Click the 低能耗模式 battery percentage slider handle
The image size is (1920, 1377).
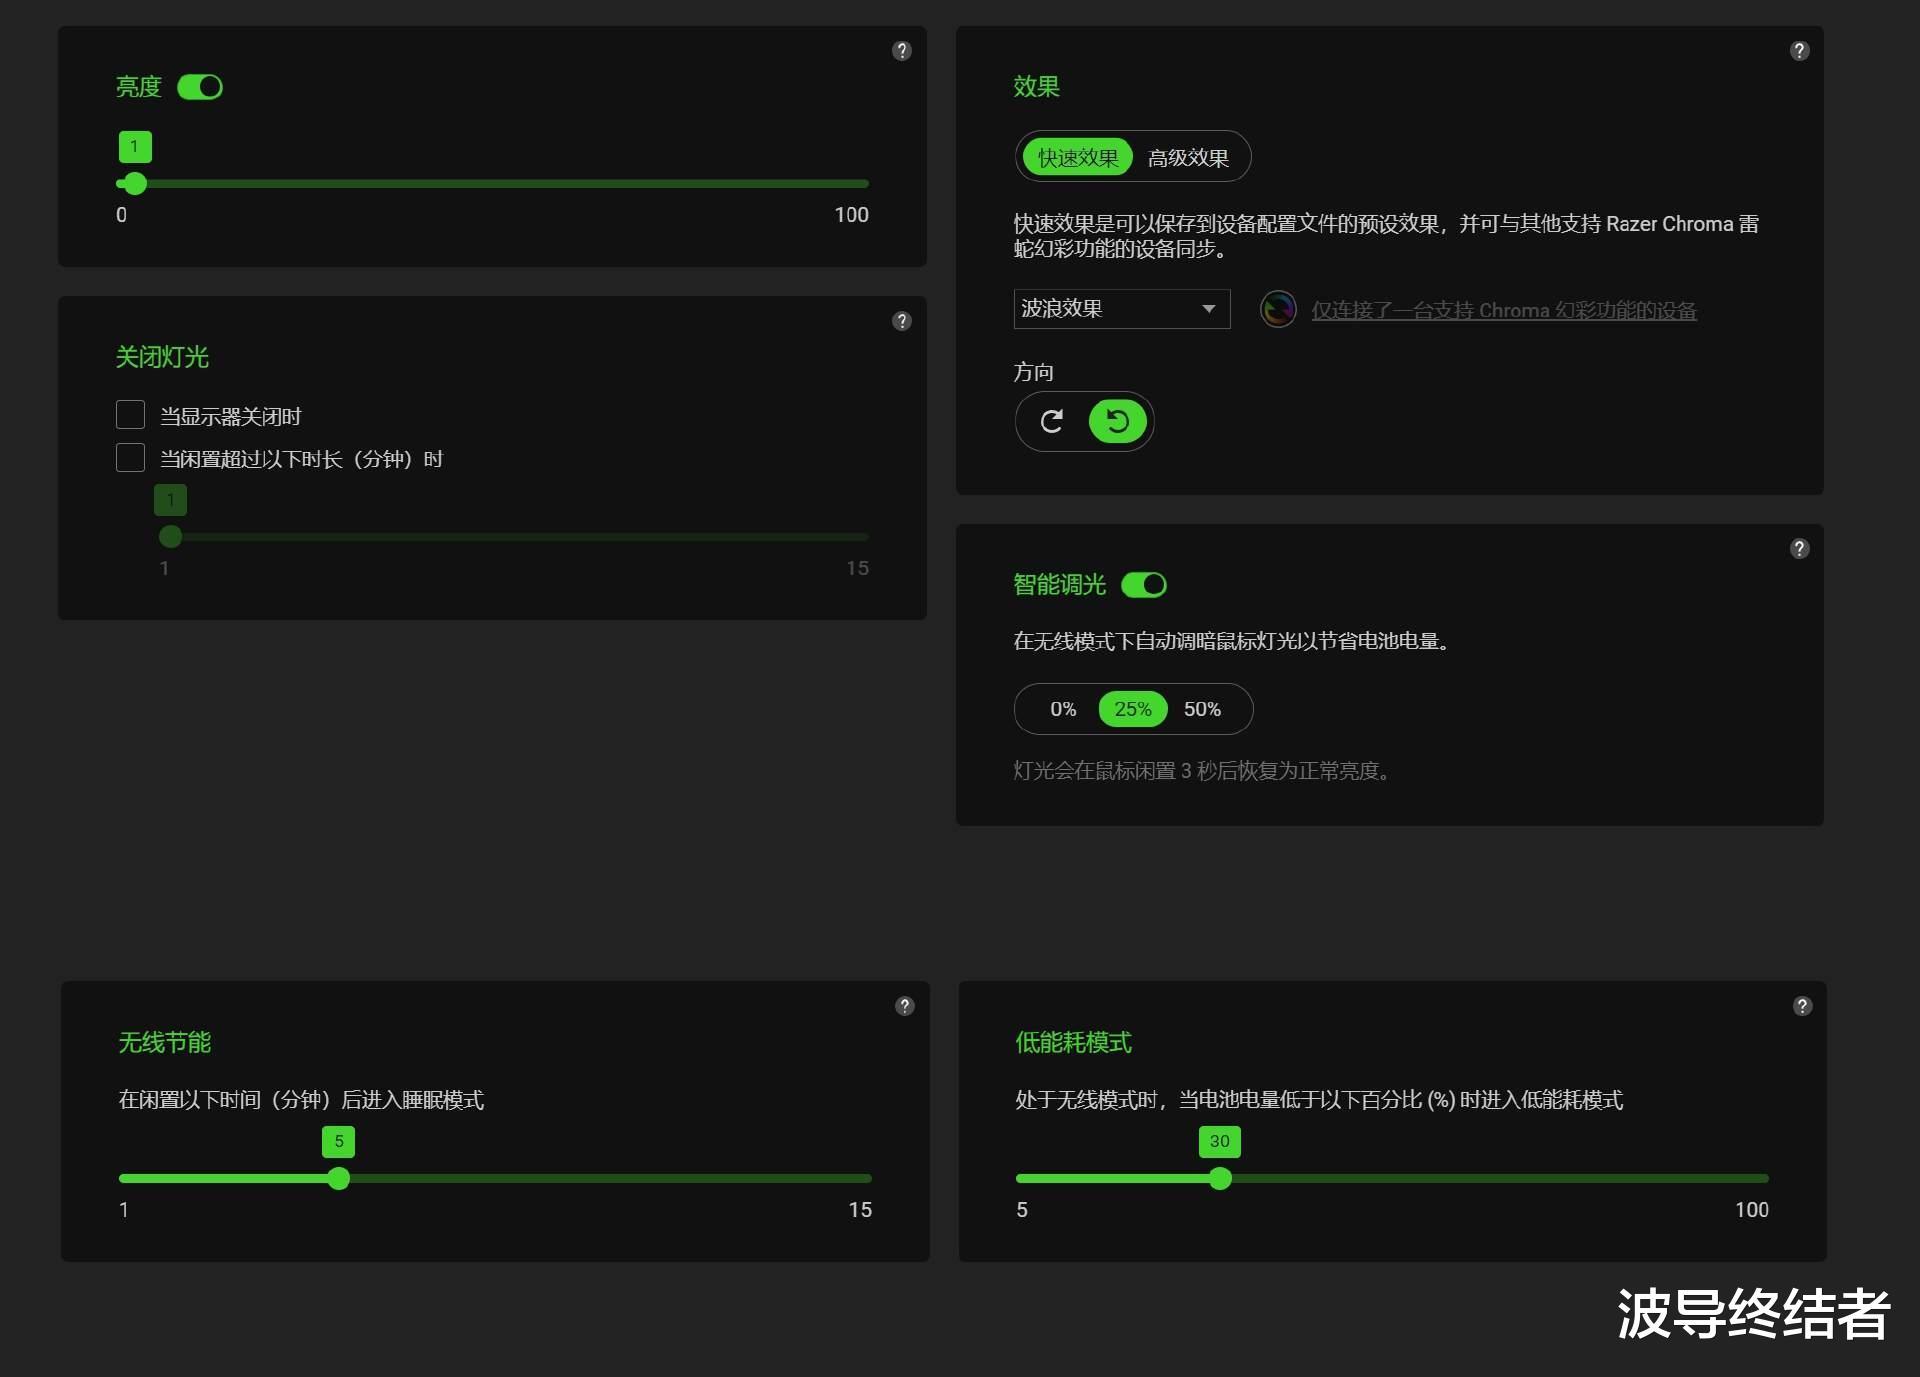[x=1220, y=1179]
